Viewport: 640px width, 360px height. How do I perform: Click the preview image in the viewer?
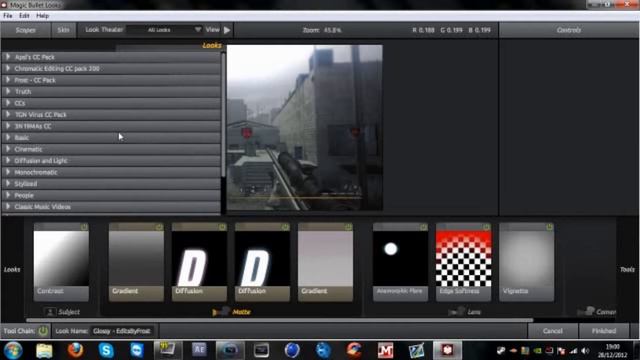coord(304,127)
